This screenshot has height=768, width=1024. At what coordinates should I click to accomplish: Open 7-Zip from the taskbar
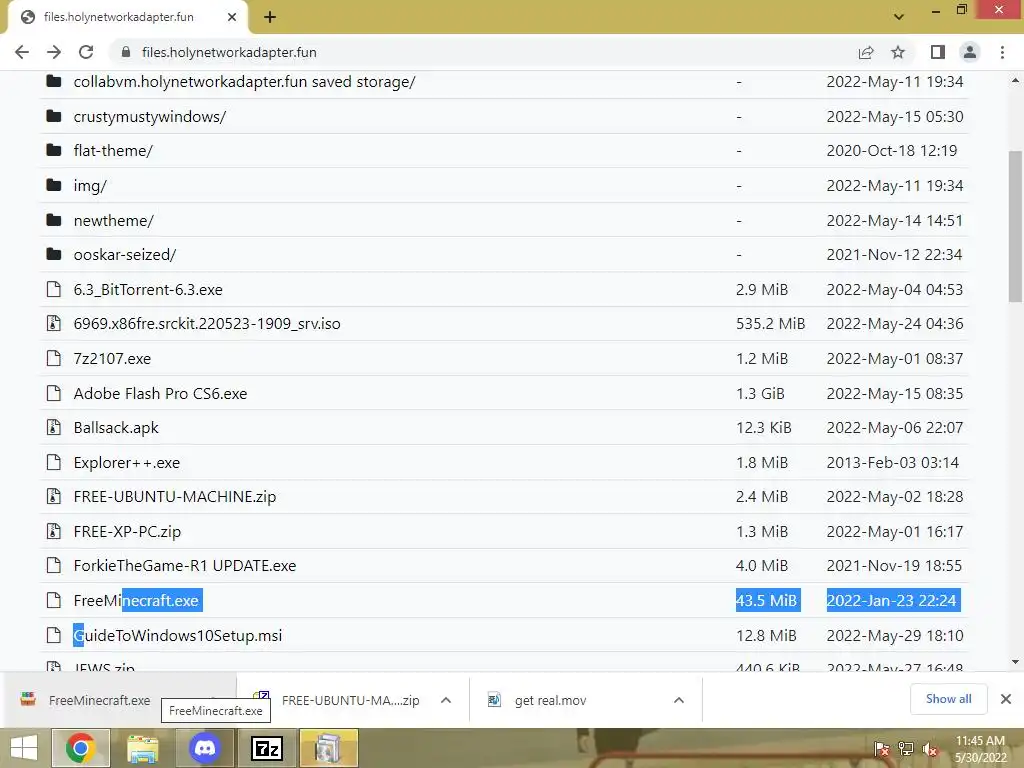pyautogui.click(x=267, y=748)
